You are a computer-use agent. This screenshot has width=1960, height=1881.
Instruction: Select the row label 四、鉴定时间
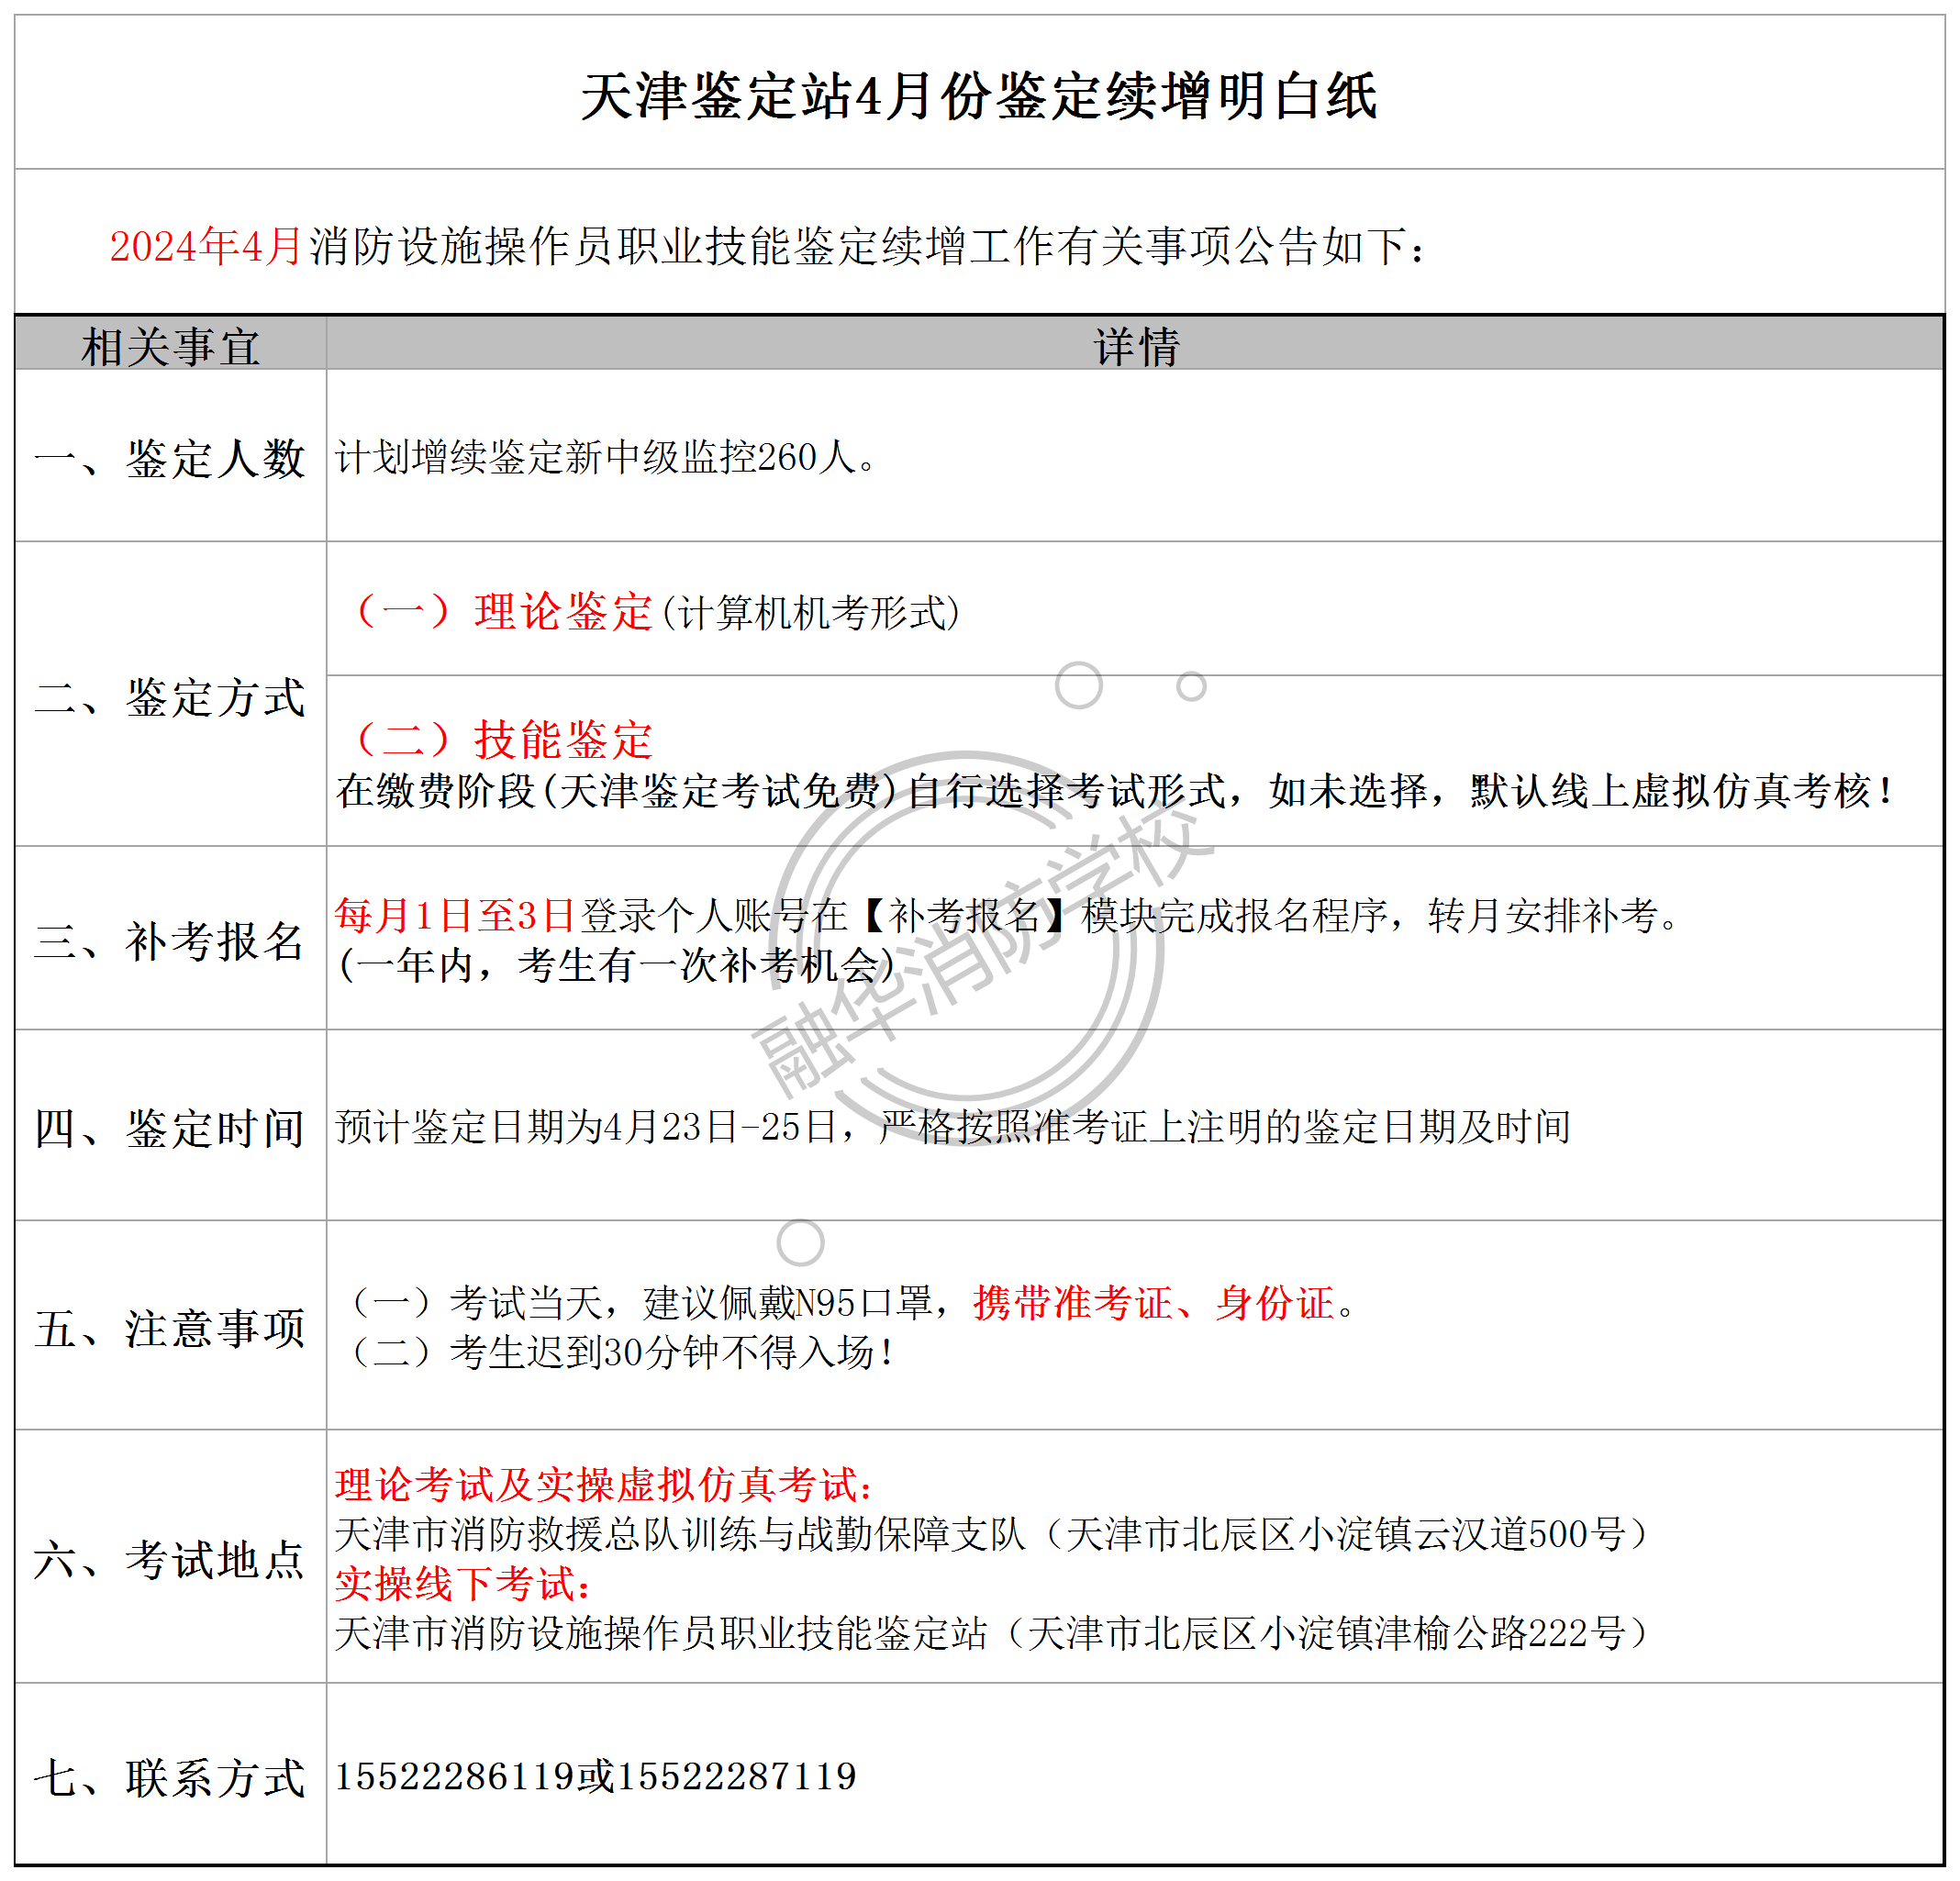coord(169,1128)
